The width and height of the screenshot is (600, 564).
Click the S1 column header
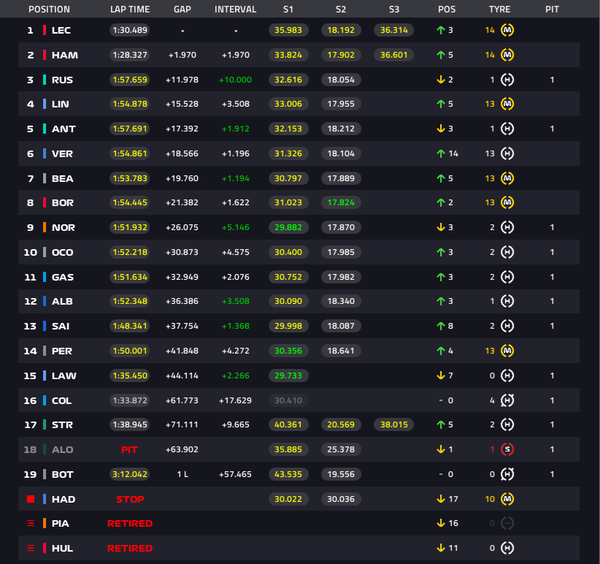pos(288,9)
